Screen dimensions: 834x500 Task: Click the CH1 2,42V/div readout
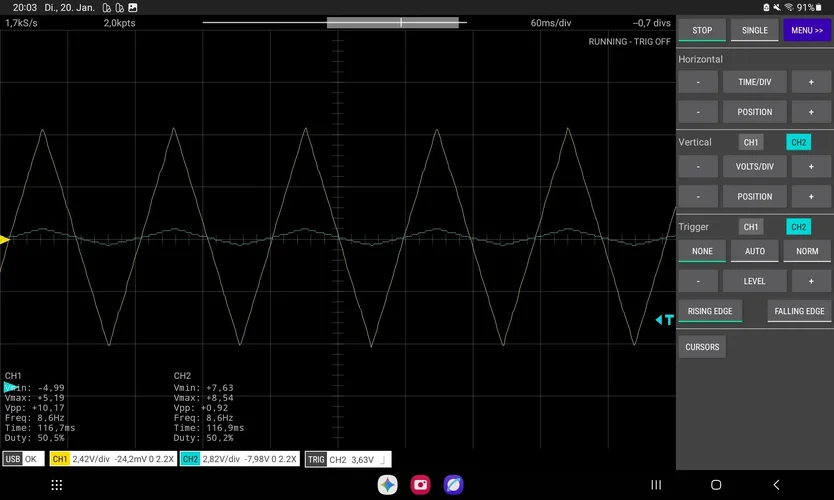[91, 459]
